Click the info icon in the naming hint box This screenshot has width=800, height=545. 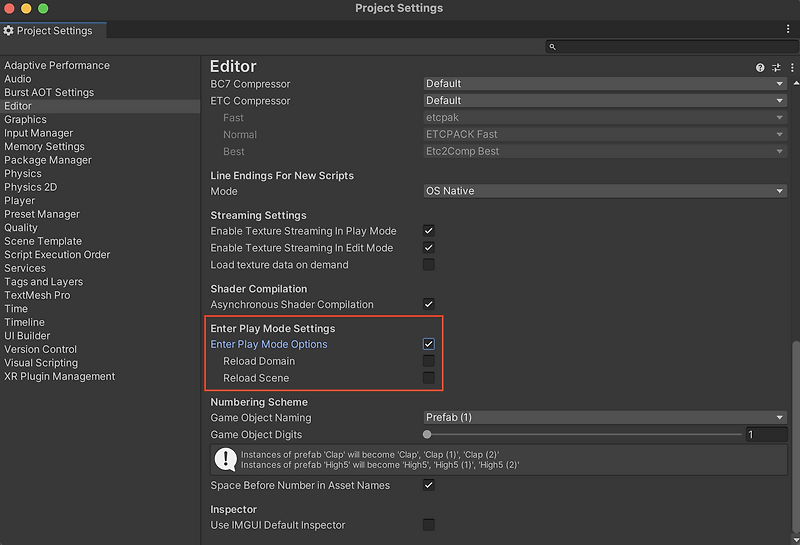(x=226, y=460)
